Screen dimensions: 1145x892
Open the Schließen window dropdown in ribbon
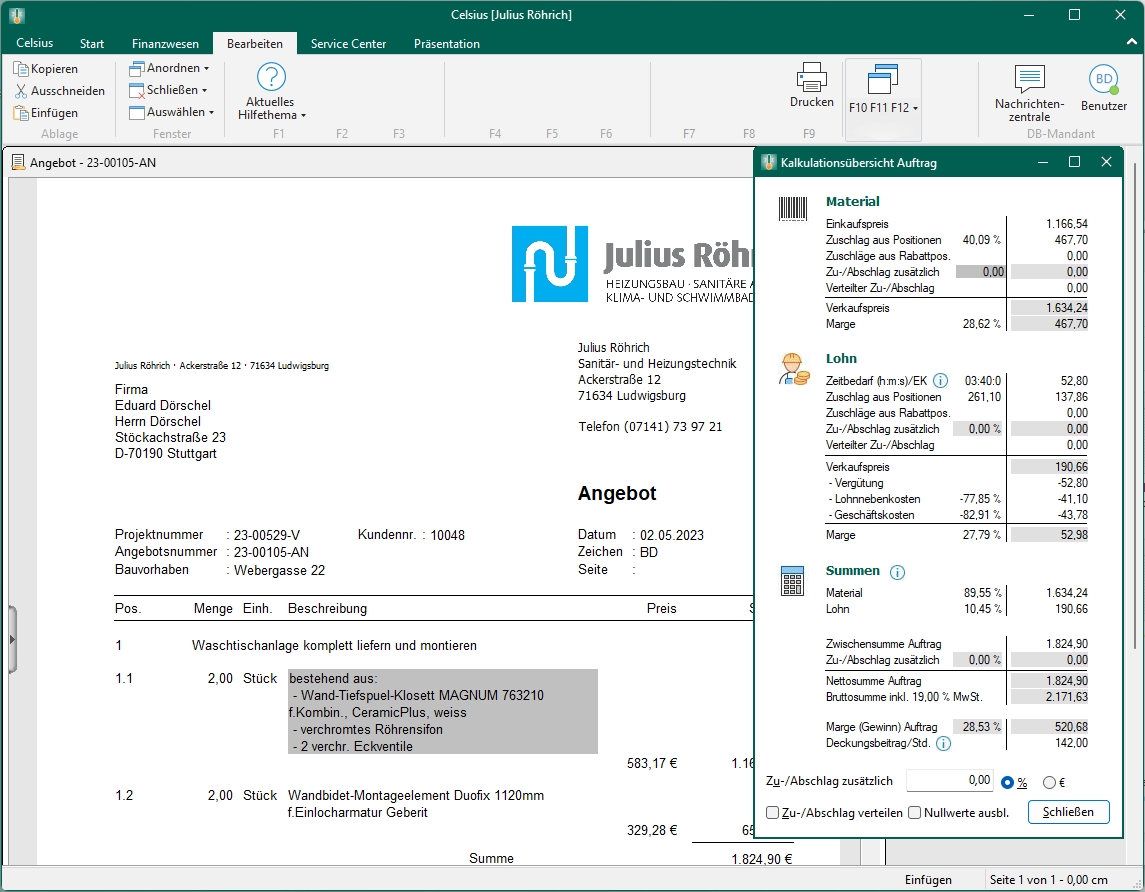coord(170,91)
